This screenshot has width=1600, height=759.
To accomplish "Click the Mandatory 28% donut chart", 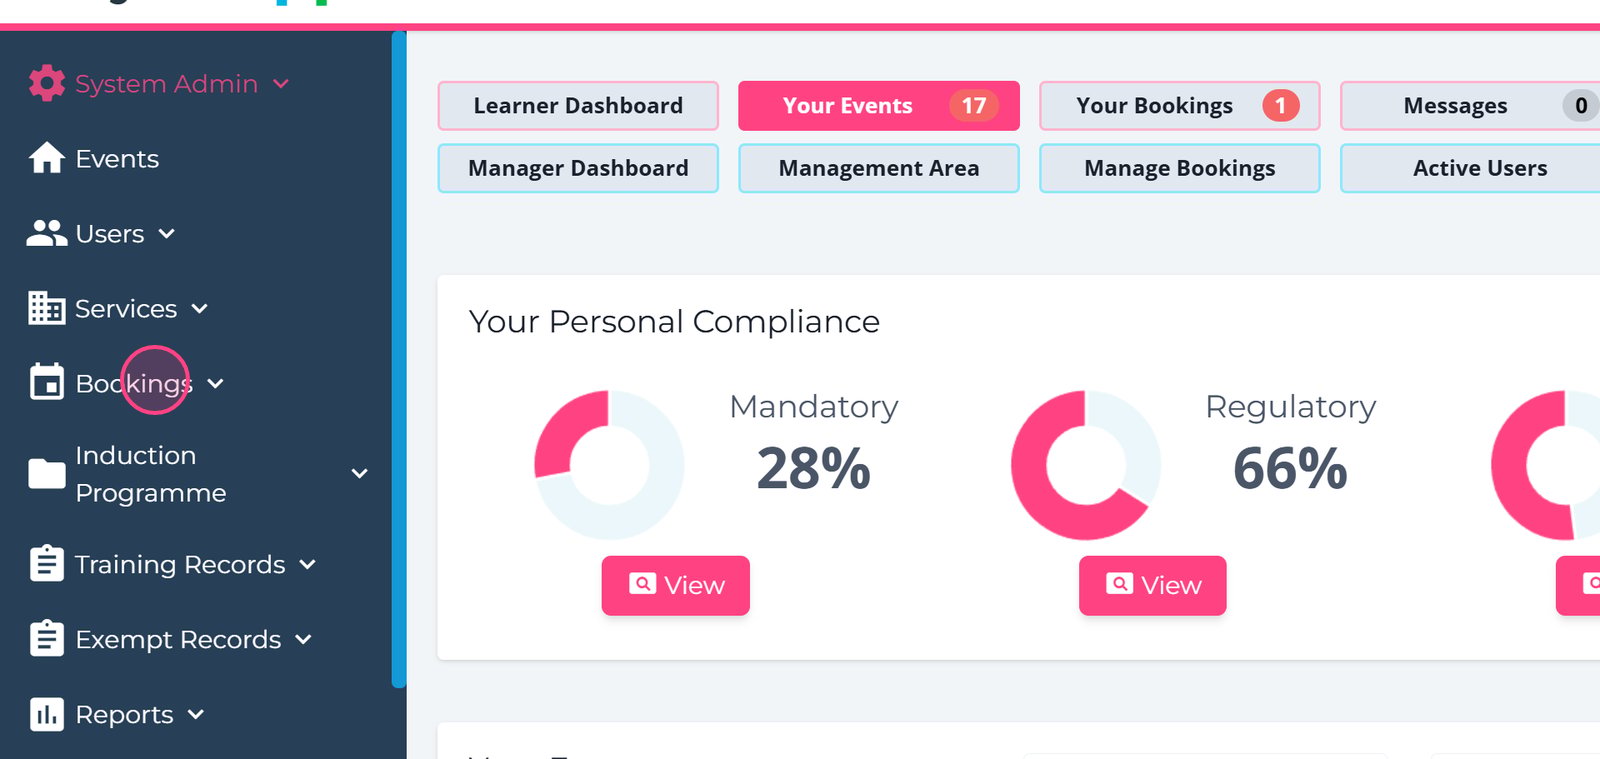I will point(609,465).
